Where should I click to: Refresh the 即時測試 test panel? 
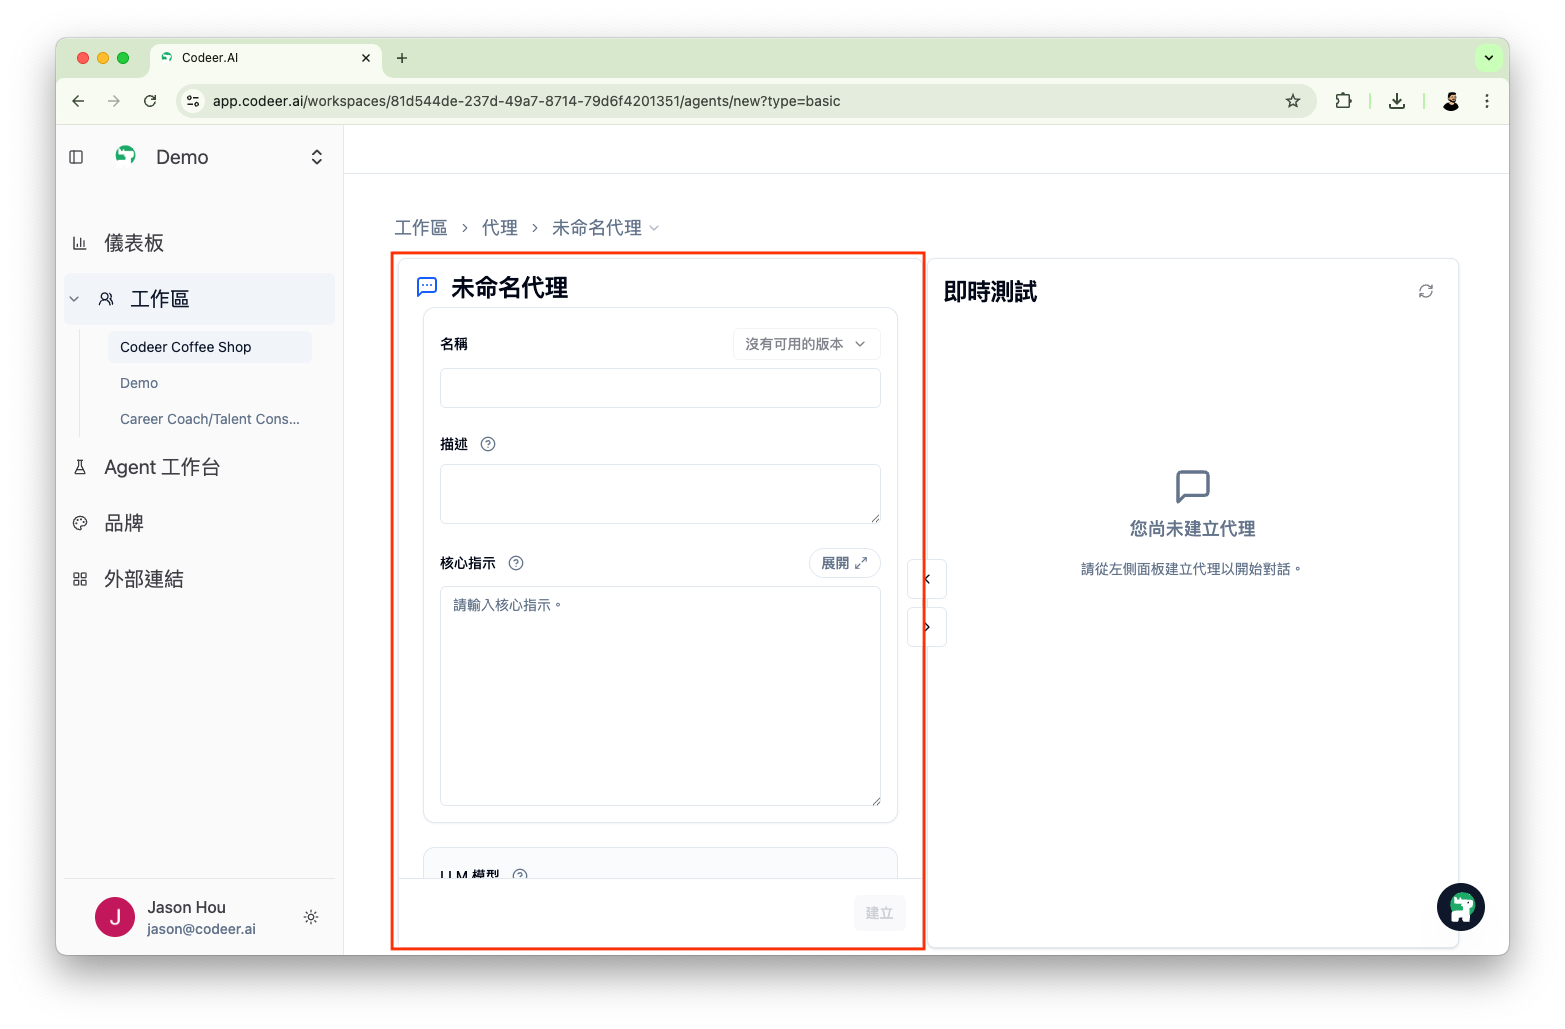(1425, 290)
